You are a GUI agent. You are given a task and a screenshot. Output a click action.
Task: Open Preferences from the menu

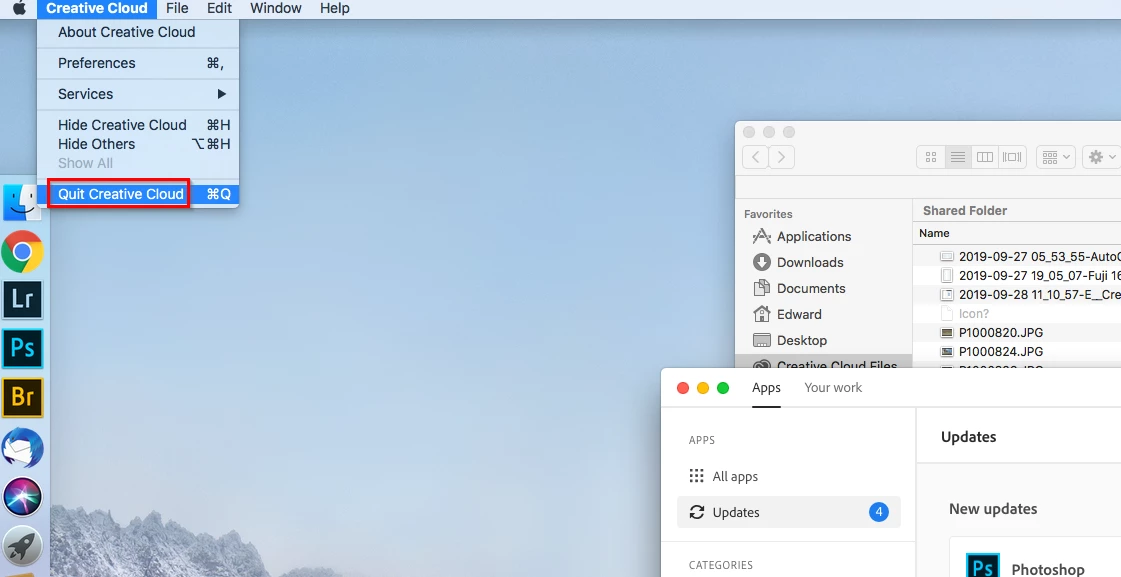tap(138, 63)
